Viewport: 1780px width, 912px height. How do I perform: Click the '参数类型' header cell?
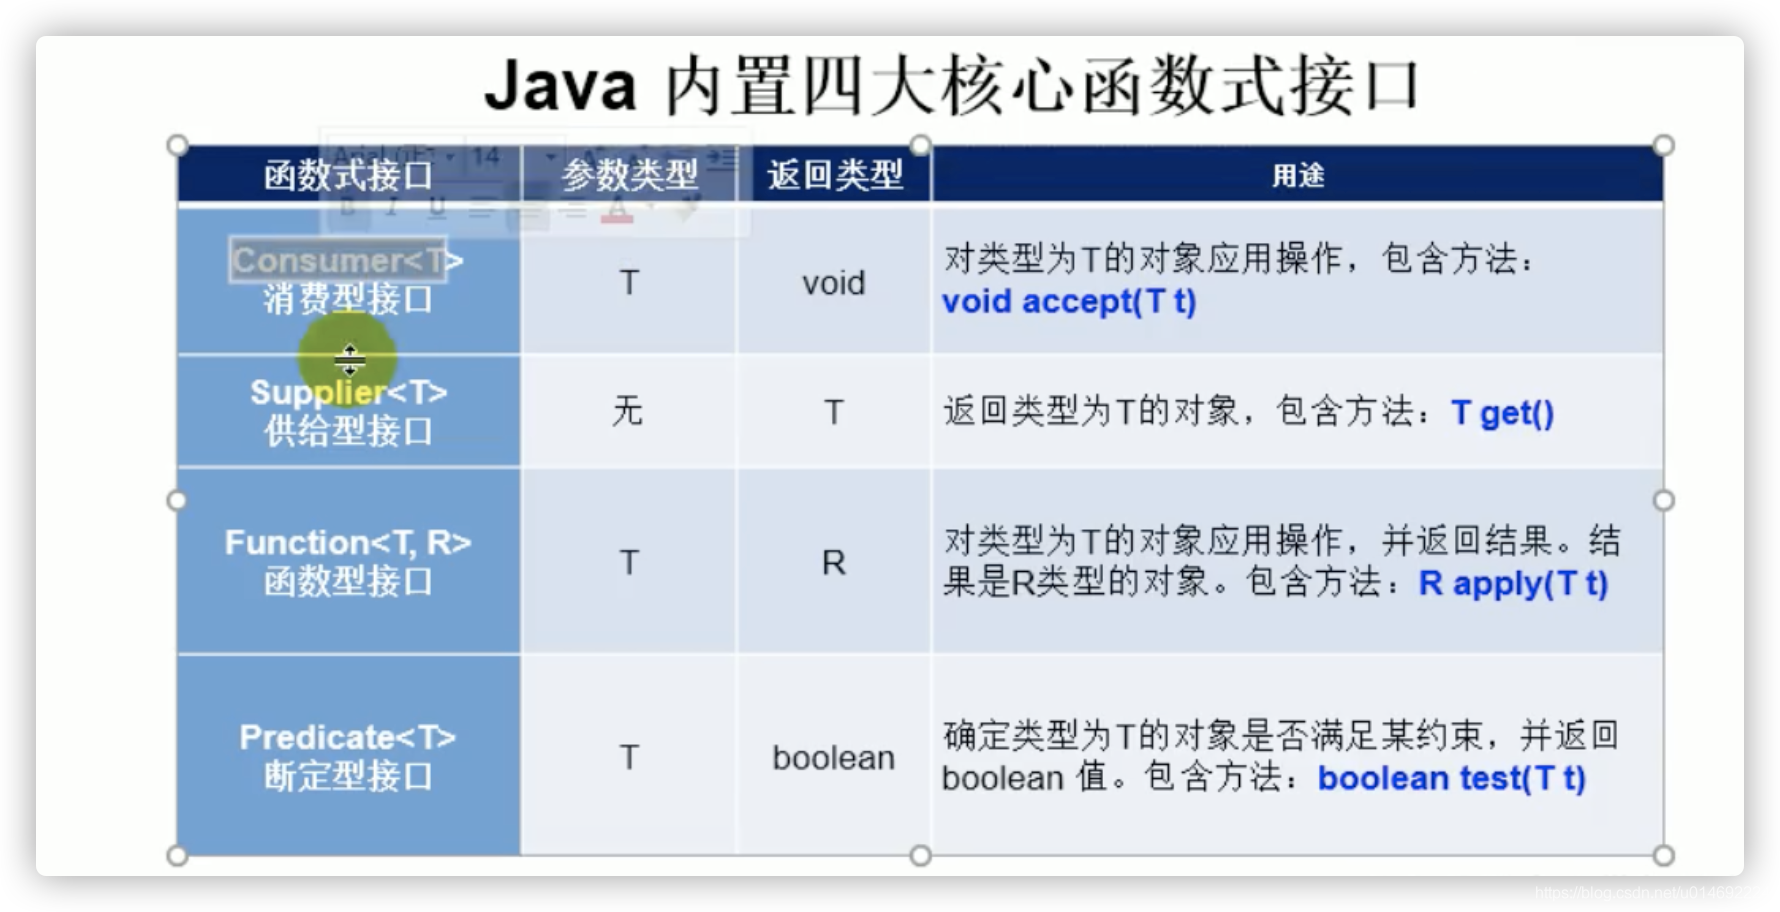[x=629, y=176]
